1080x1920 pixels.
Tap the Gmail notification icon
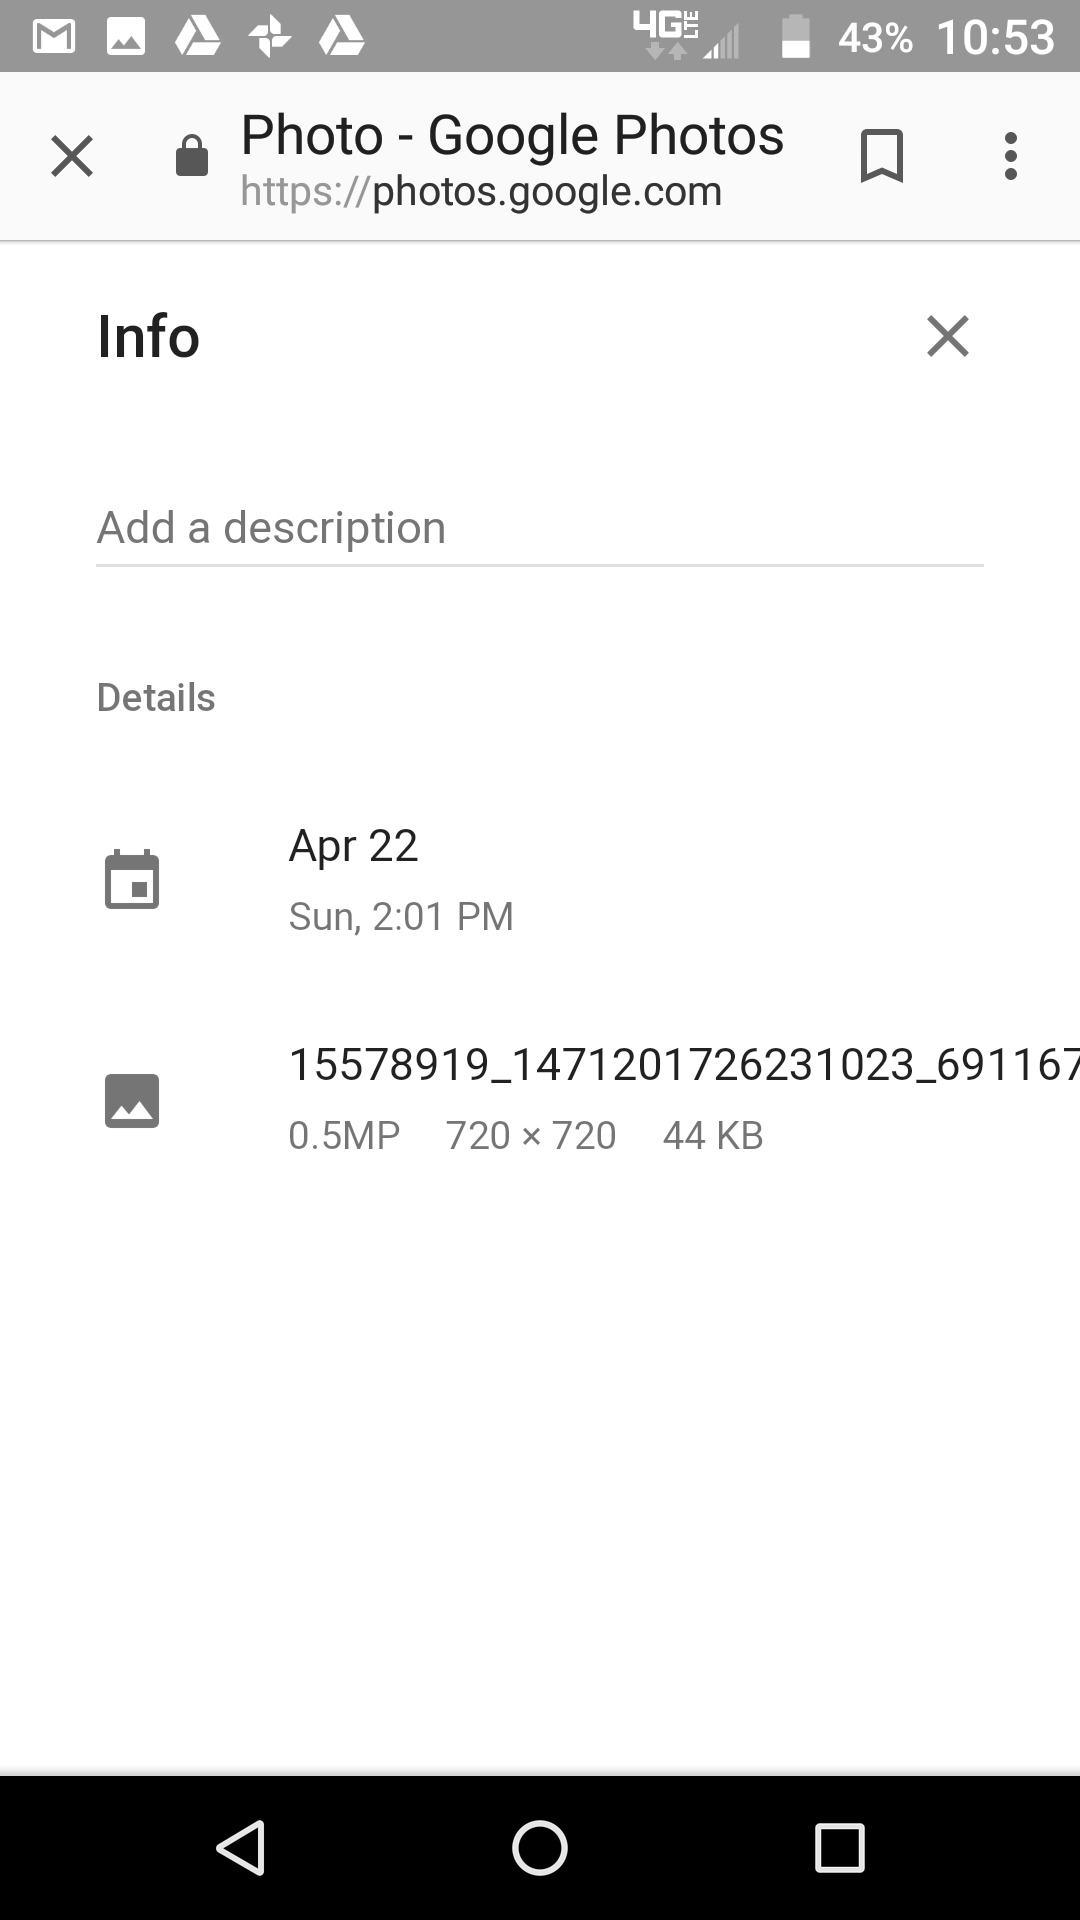(x=54, y=38)
